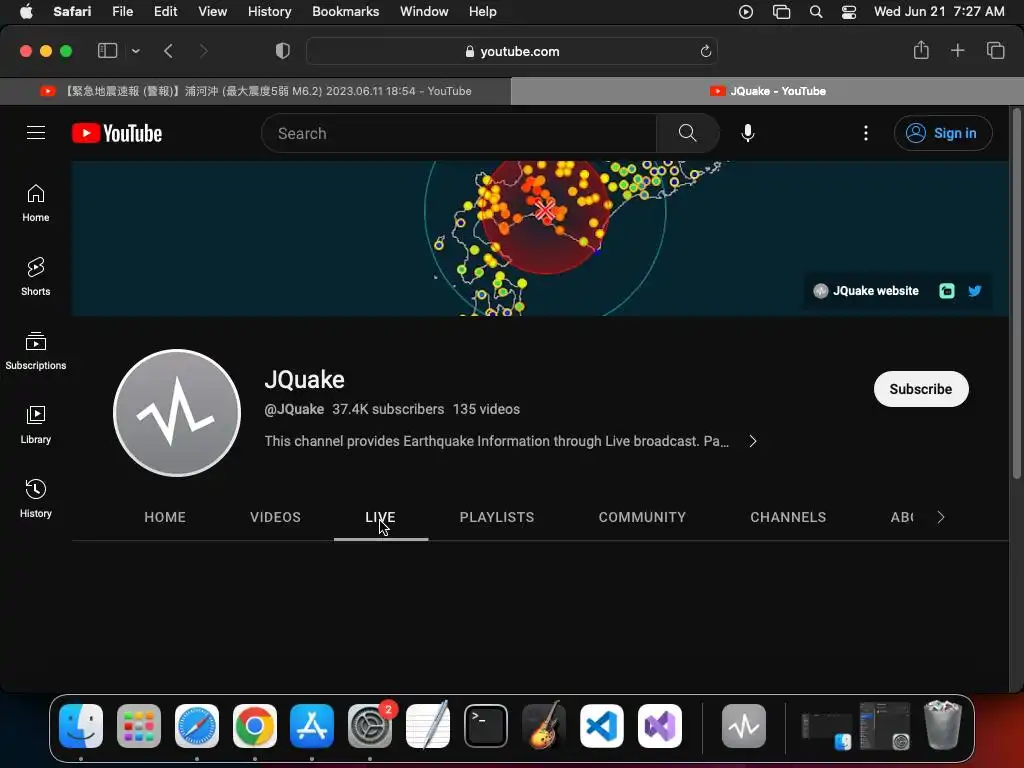Go to Home in sidebar
Screen dimensions: 1024x768
[x=36, y=203]
